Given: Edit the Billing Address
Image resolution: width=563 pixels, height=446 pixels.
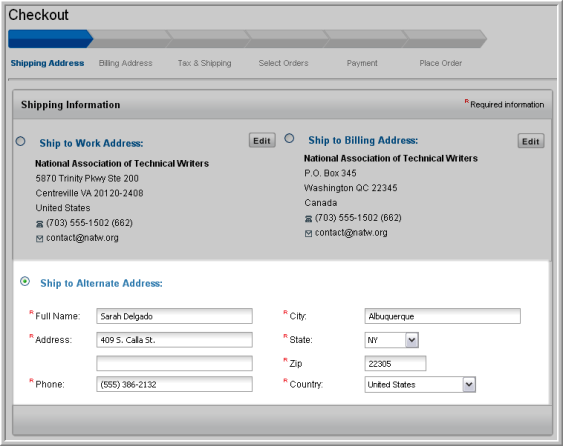Looking at the screenshot, I should point(531,141).
